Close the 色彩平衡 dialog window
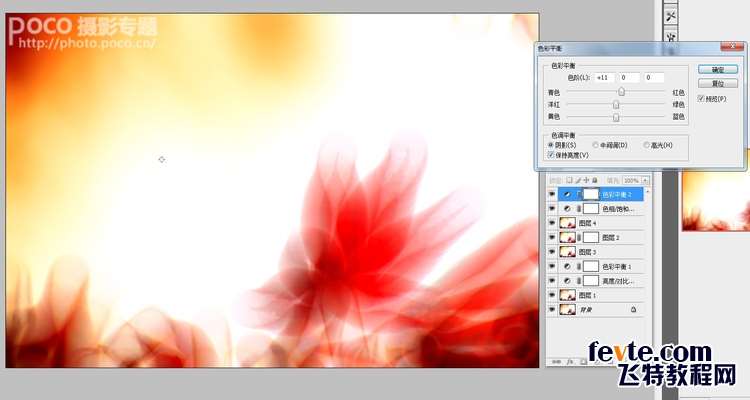This screenshot has height=400, width=750. pos(732,47)
